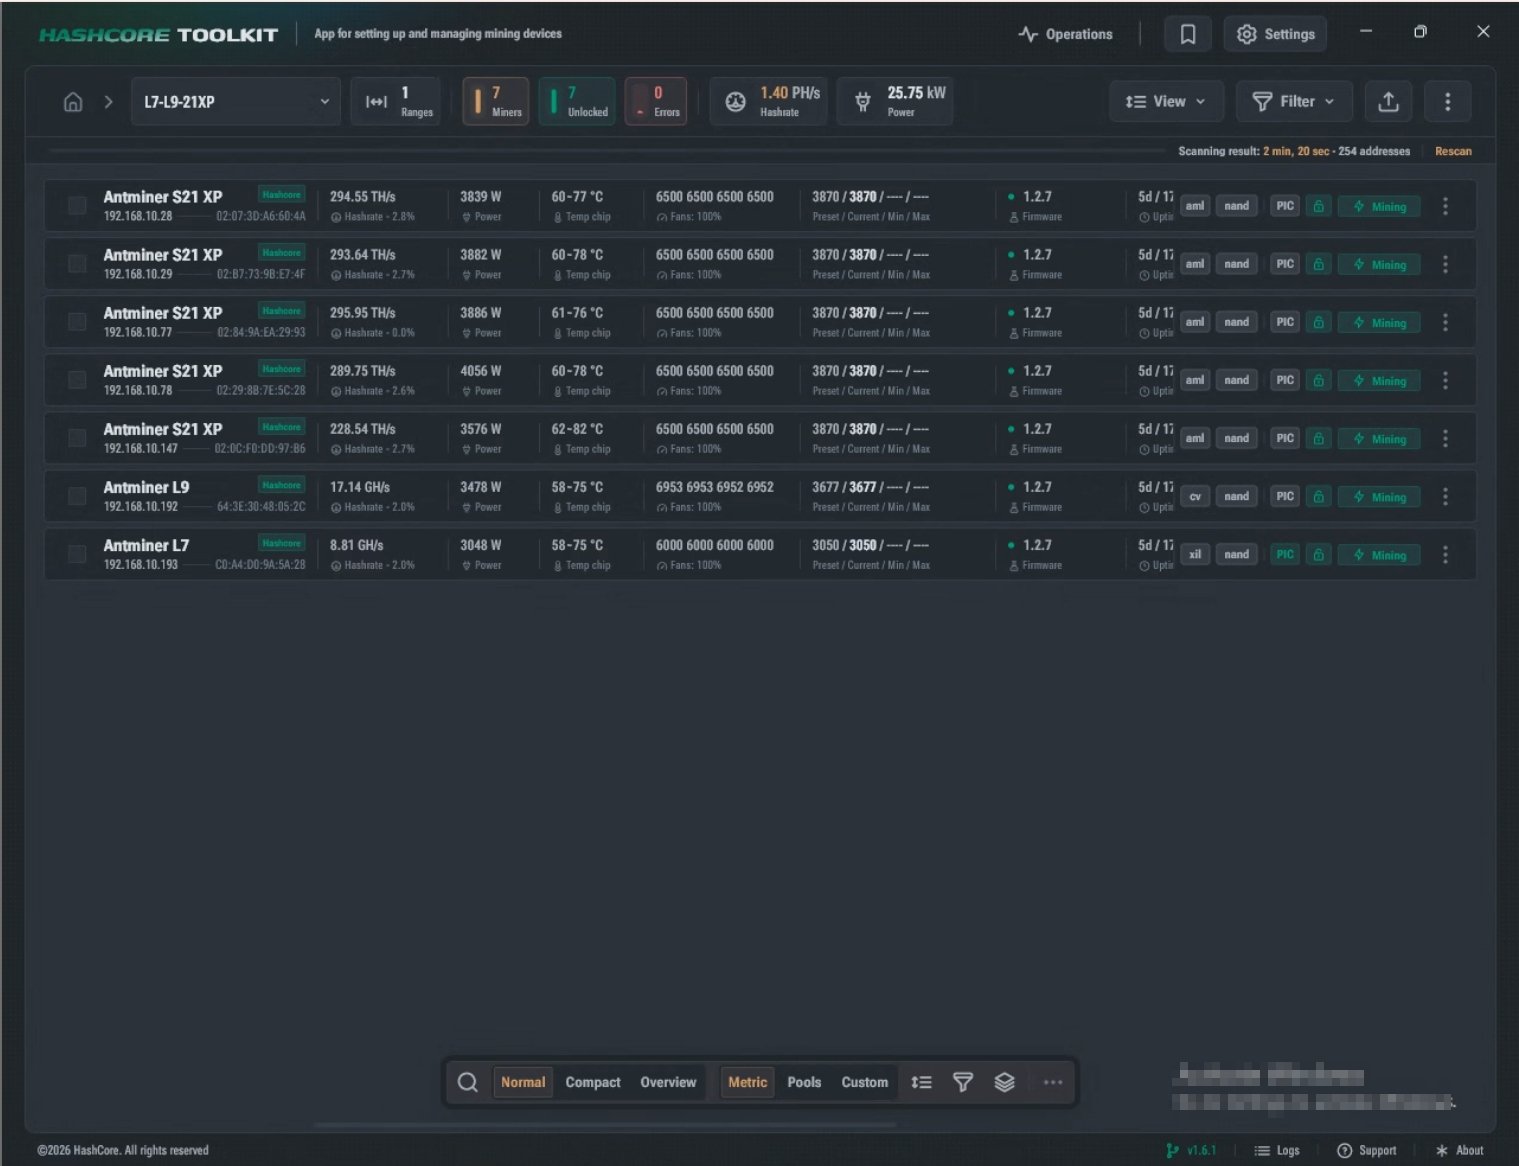This screenshot has height=1166, width=1519.
Task: Click lock icon for 192.168.10.28 miner
Action: point(1318,206)
